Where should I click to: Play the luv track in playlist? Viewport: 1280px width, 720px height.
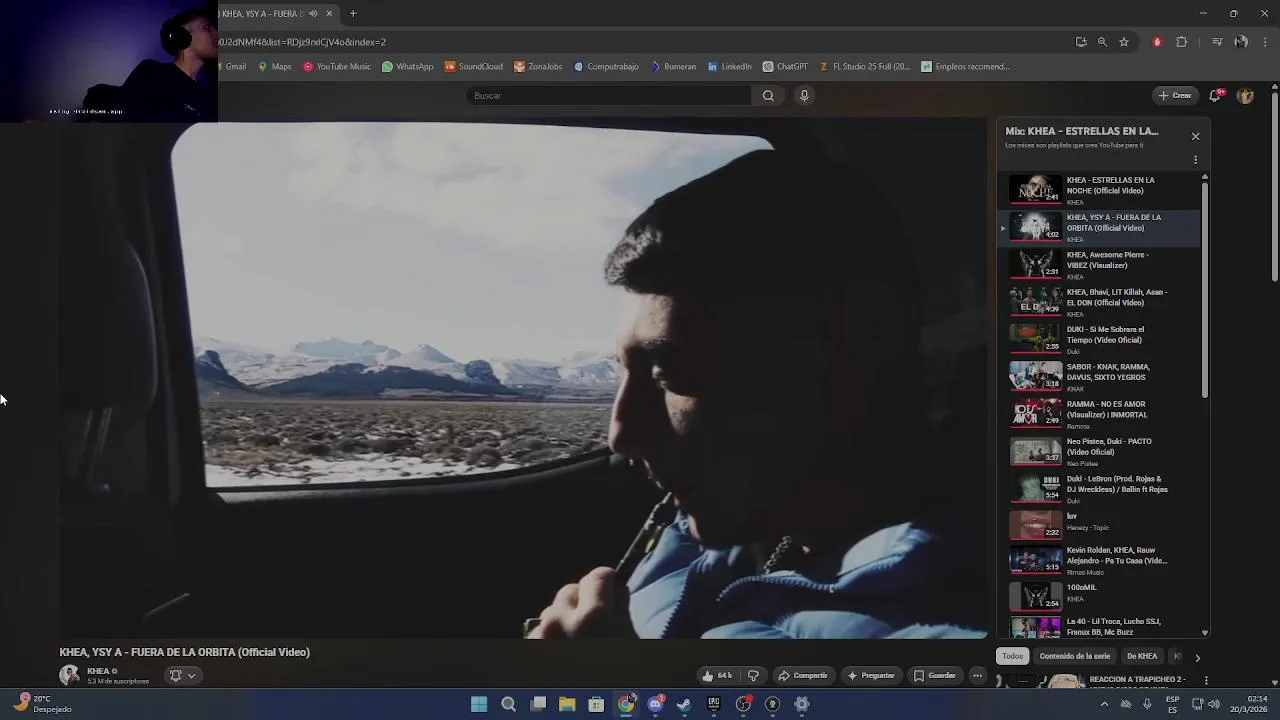1100,526
